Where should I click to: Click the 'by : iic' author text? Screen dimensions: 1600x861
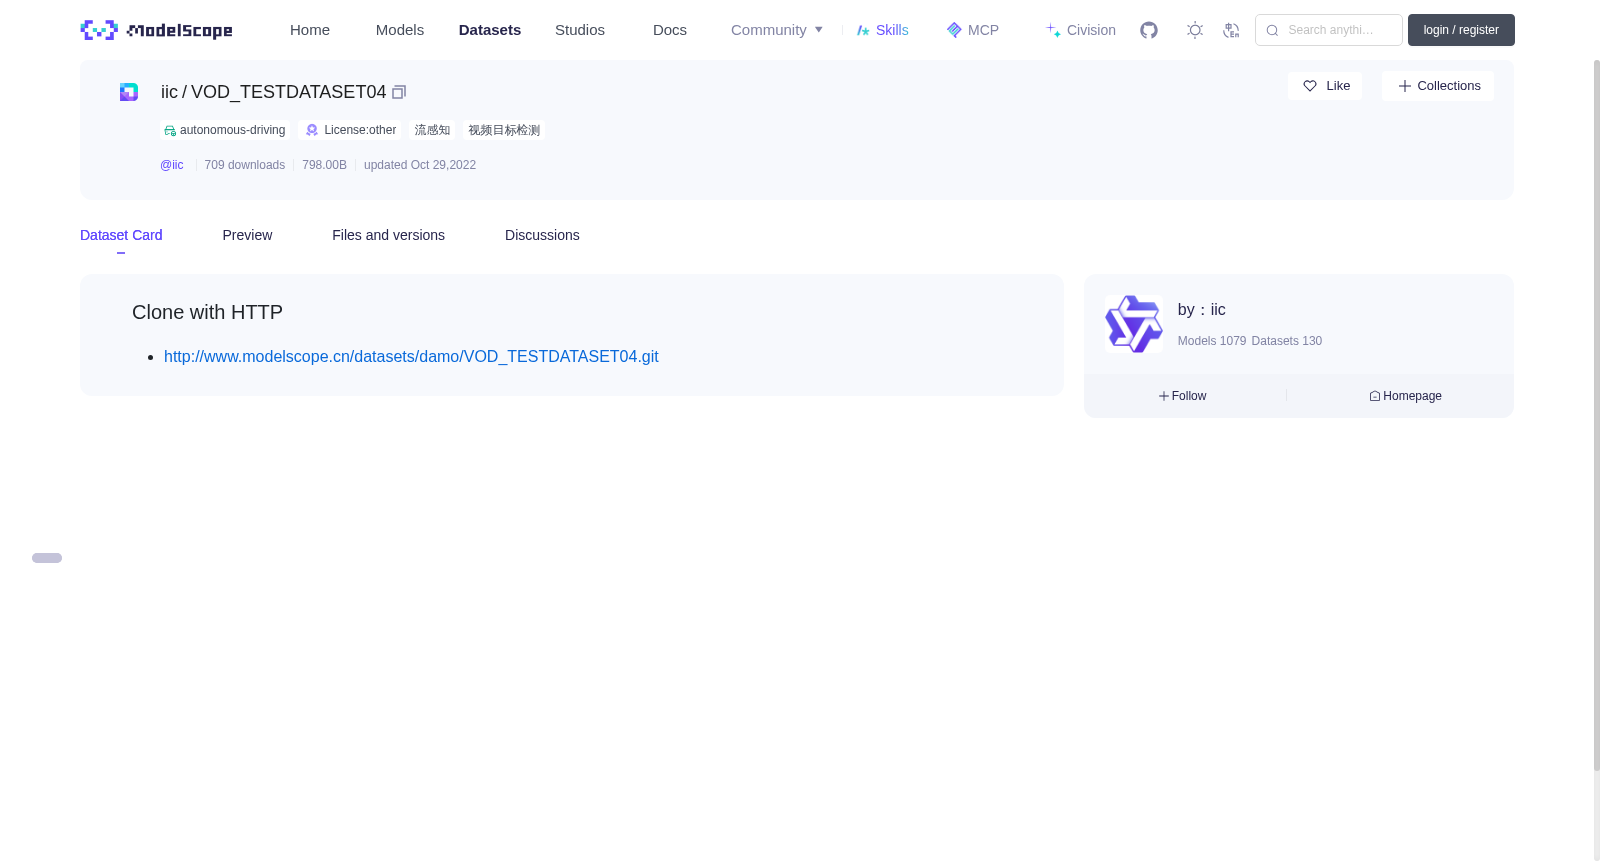pos(1202,310)
